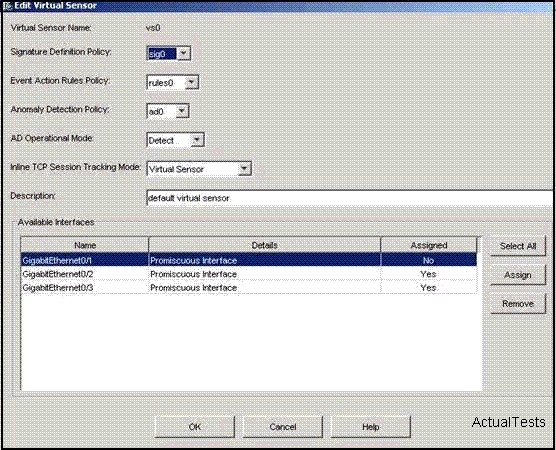Click the Remove button
The width and height of the screenshot is (556, 450).
[518, 304]
